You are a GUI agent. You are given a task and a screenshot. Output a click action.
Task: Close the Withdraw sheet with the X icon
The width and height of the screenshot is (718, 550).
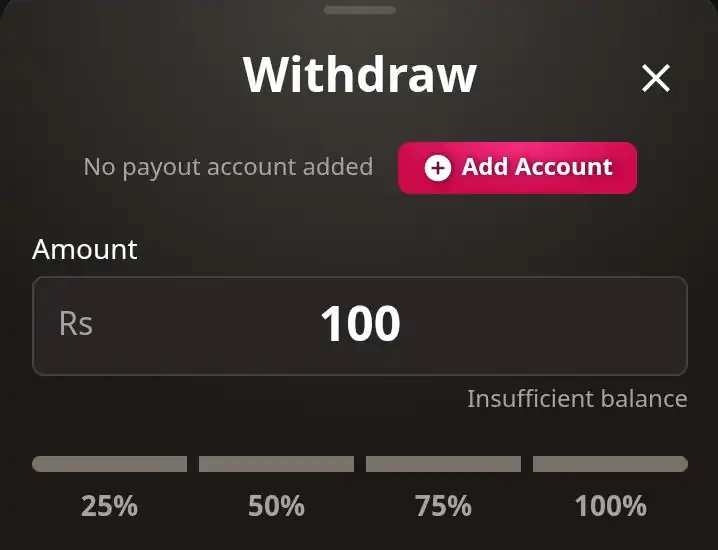(x=656, y=78)
